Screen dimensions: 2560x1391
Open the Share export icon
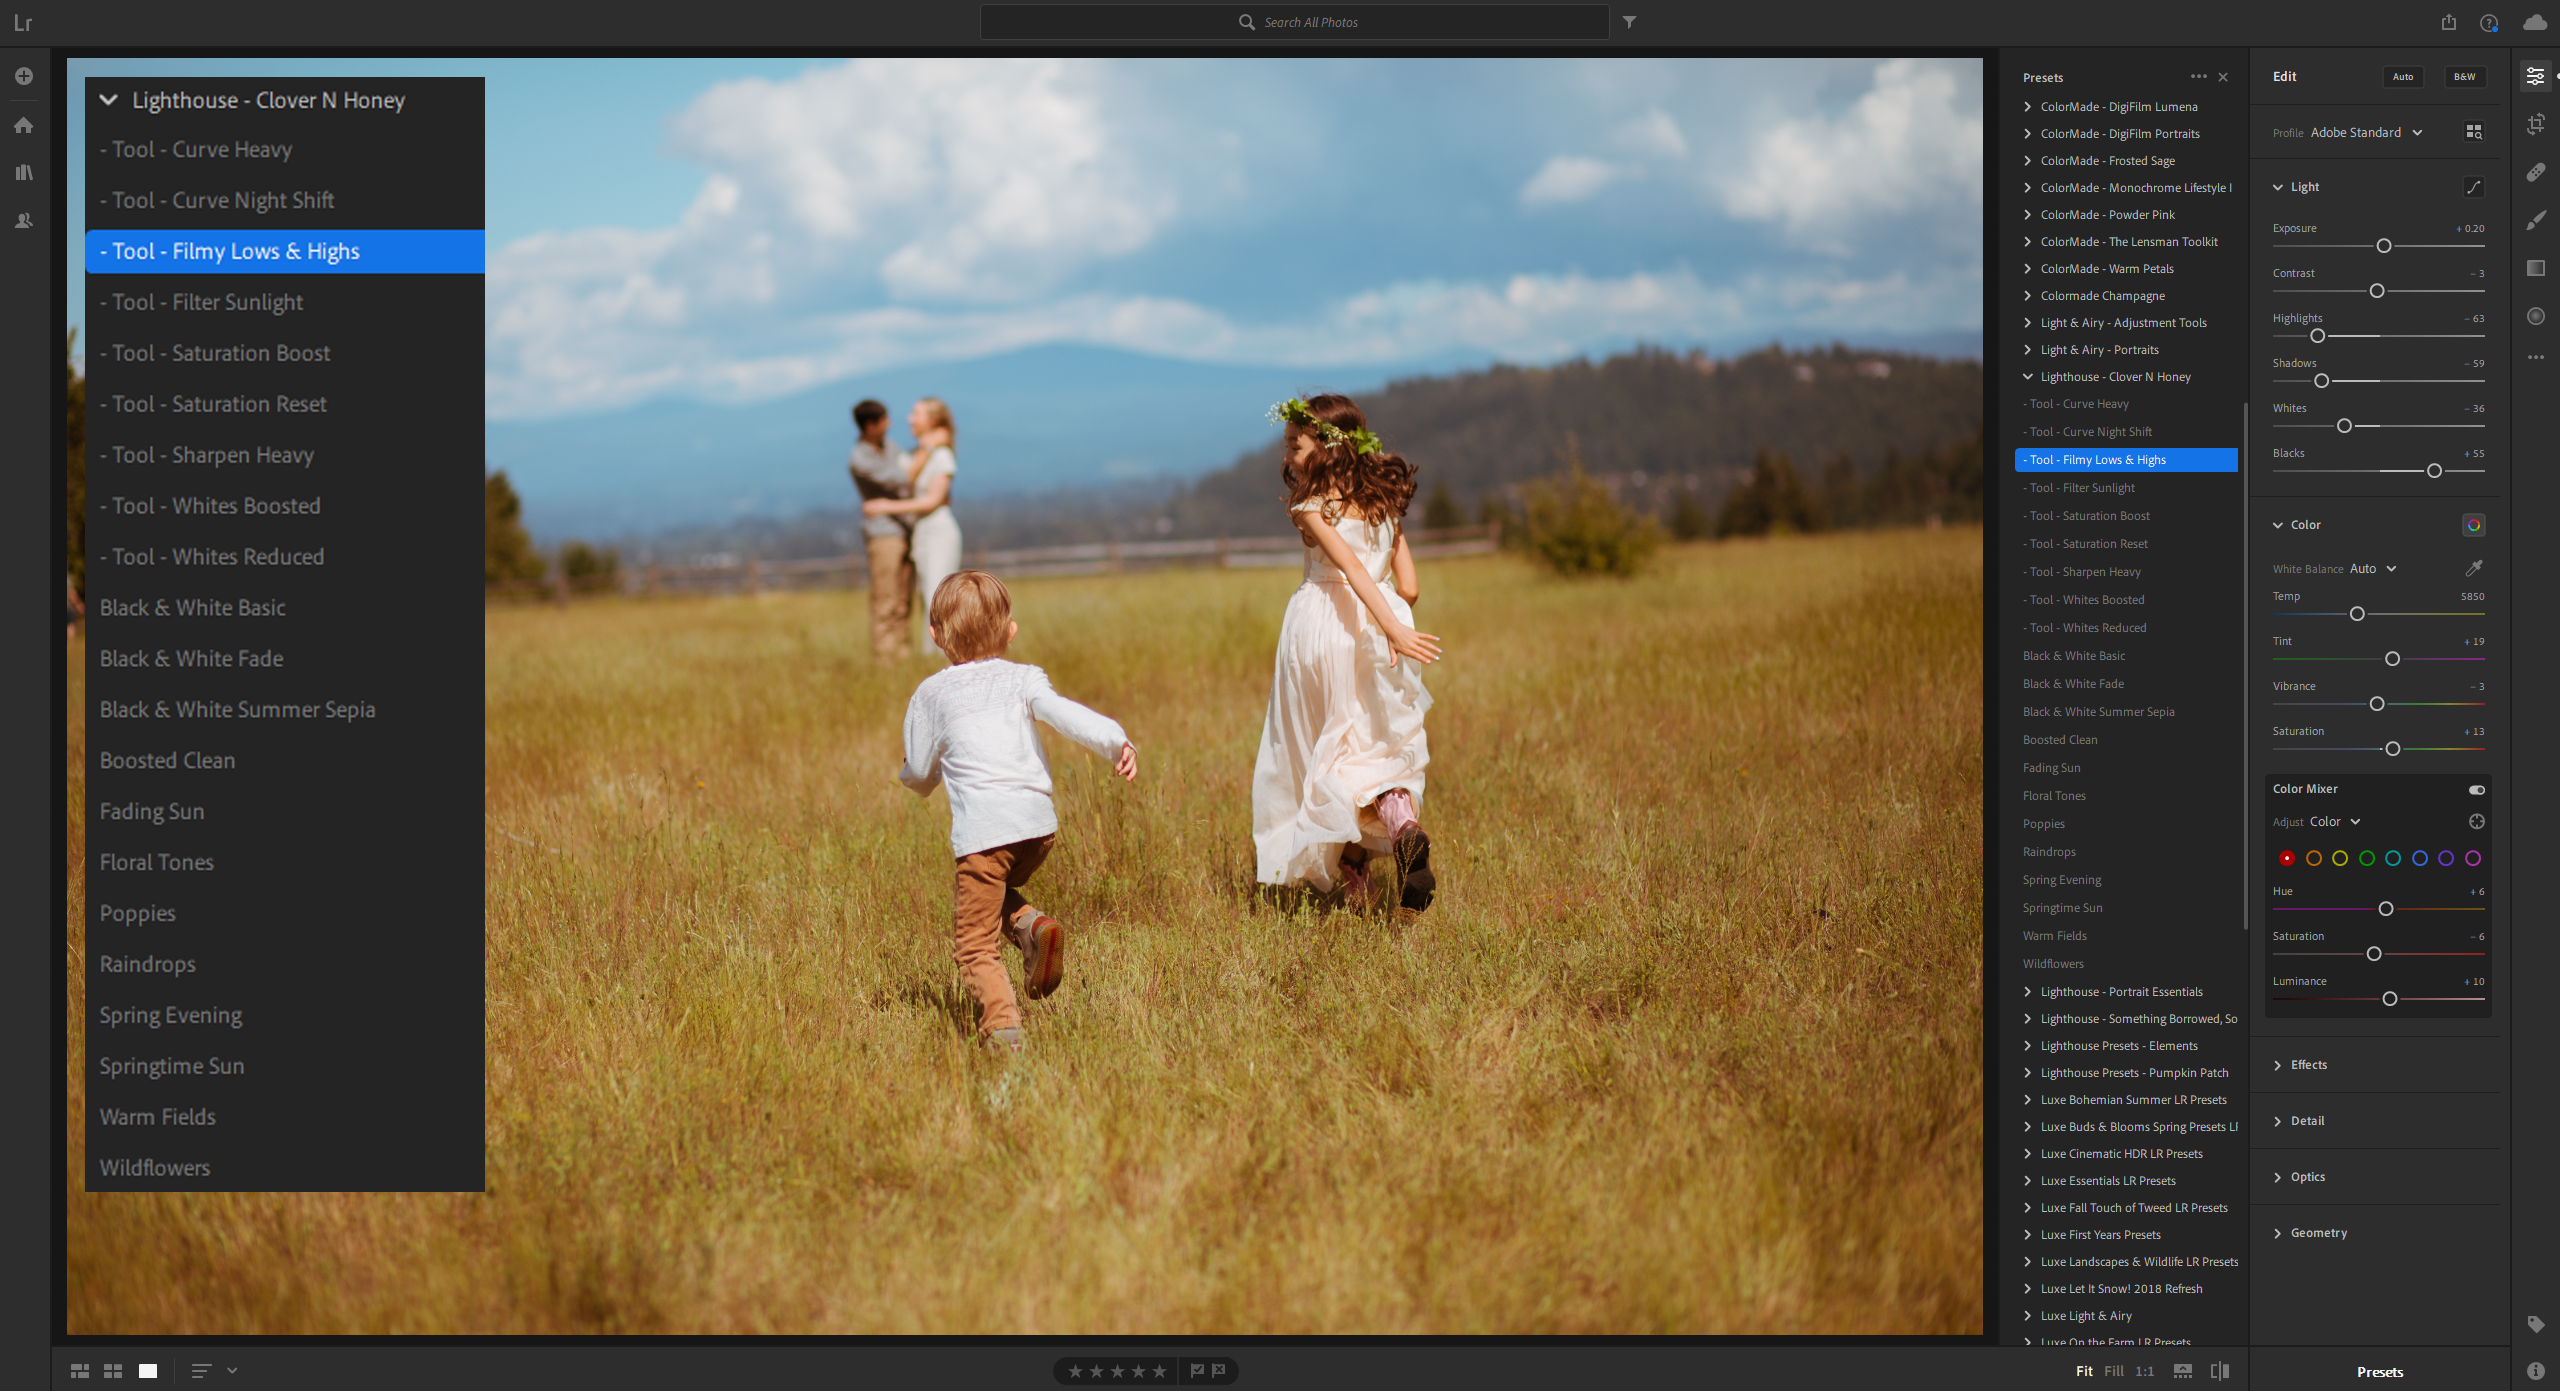pyautogui.click(x=2449, y=22)
